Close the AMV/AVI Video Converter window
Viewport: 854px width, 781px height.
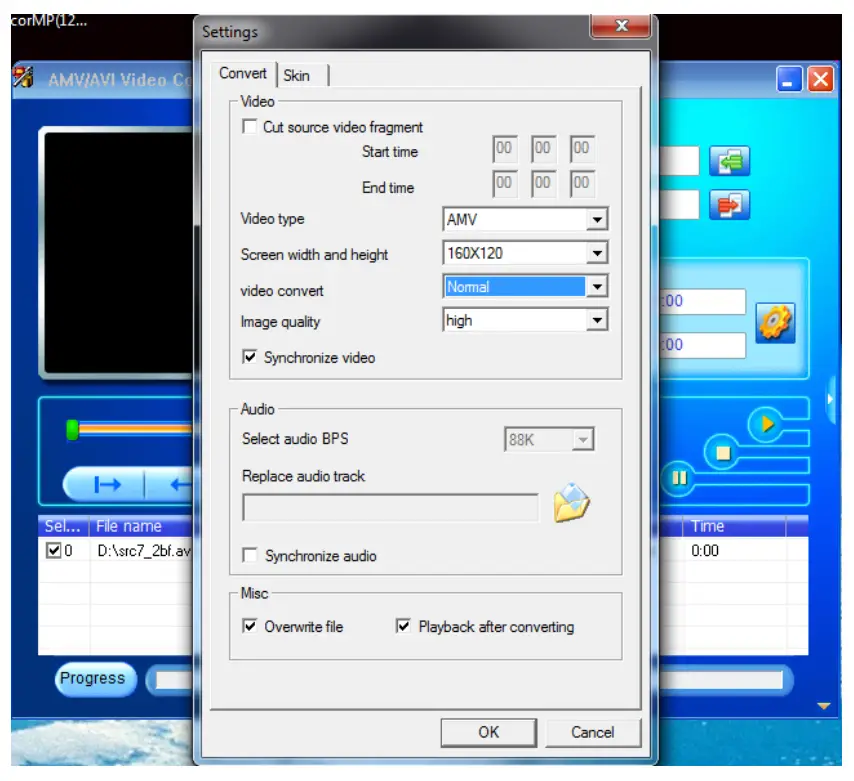pos(820,79)
